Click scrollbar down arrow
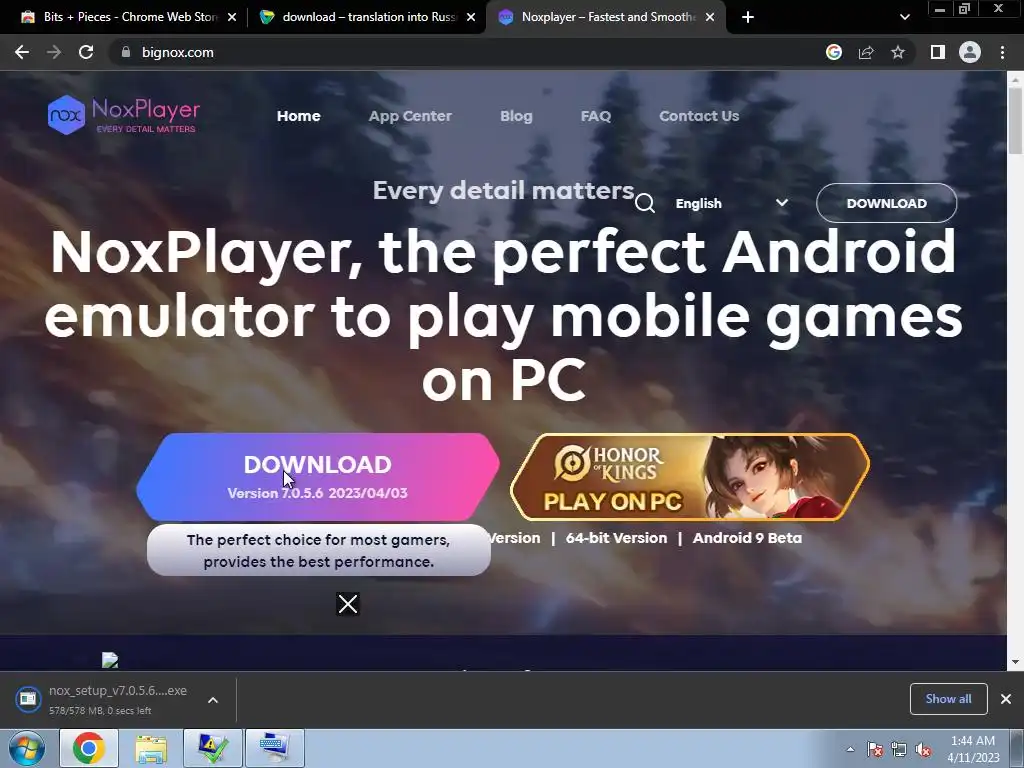 (1015, 662)
